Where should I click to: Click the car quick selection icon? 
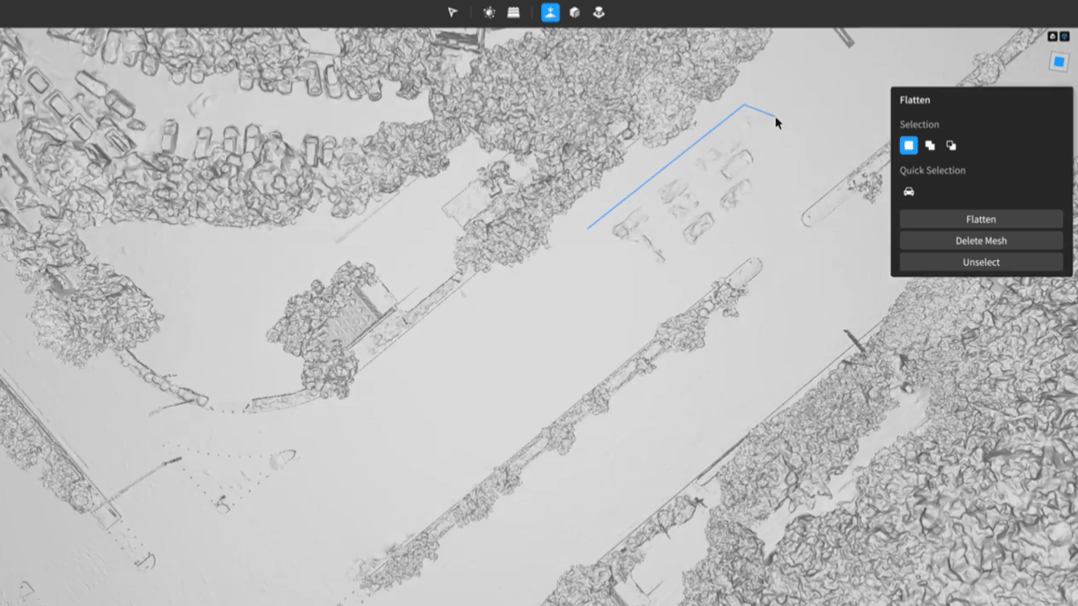909,192
